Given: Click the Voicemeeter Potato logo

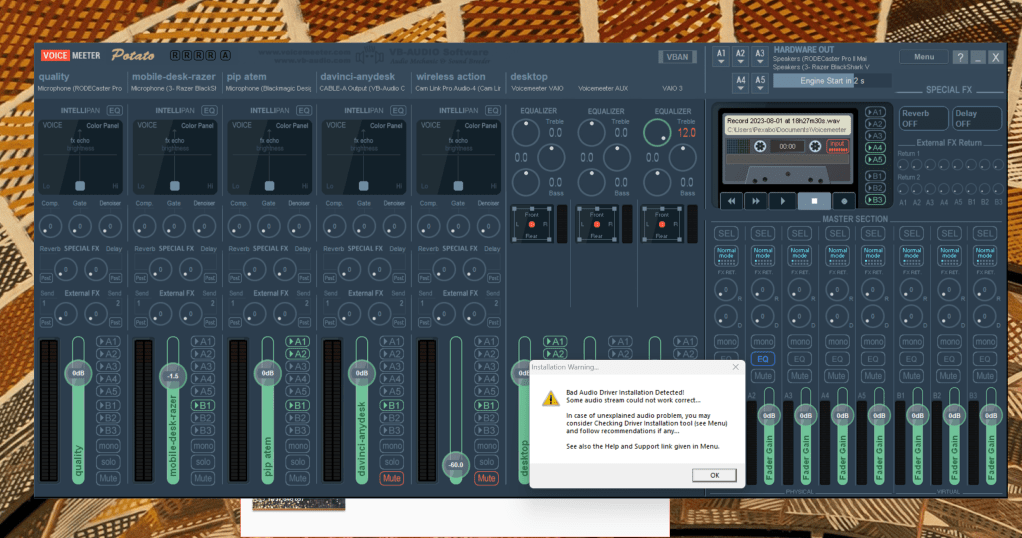Looking at the screenshot, I should 98,55.
